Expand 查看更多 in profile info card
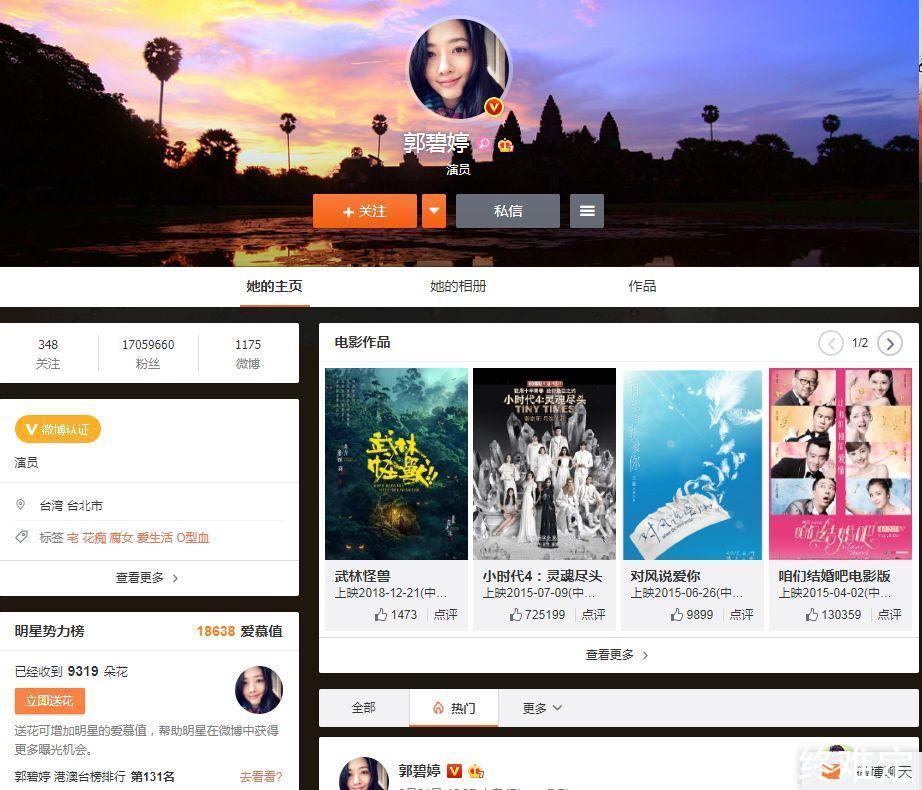Image resolution: width=922 pixels, height=790 pixels. [x=147, y=578]
